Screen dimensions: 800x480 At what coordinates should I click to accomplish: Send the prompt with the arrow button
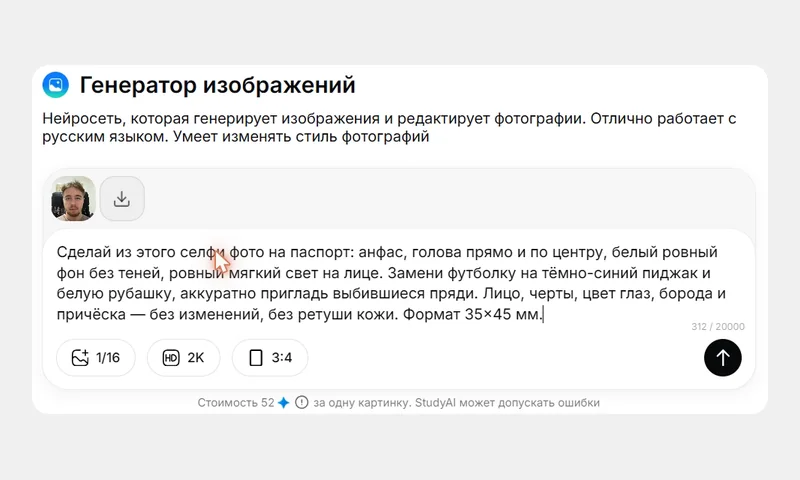tap(722, 358)
